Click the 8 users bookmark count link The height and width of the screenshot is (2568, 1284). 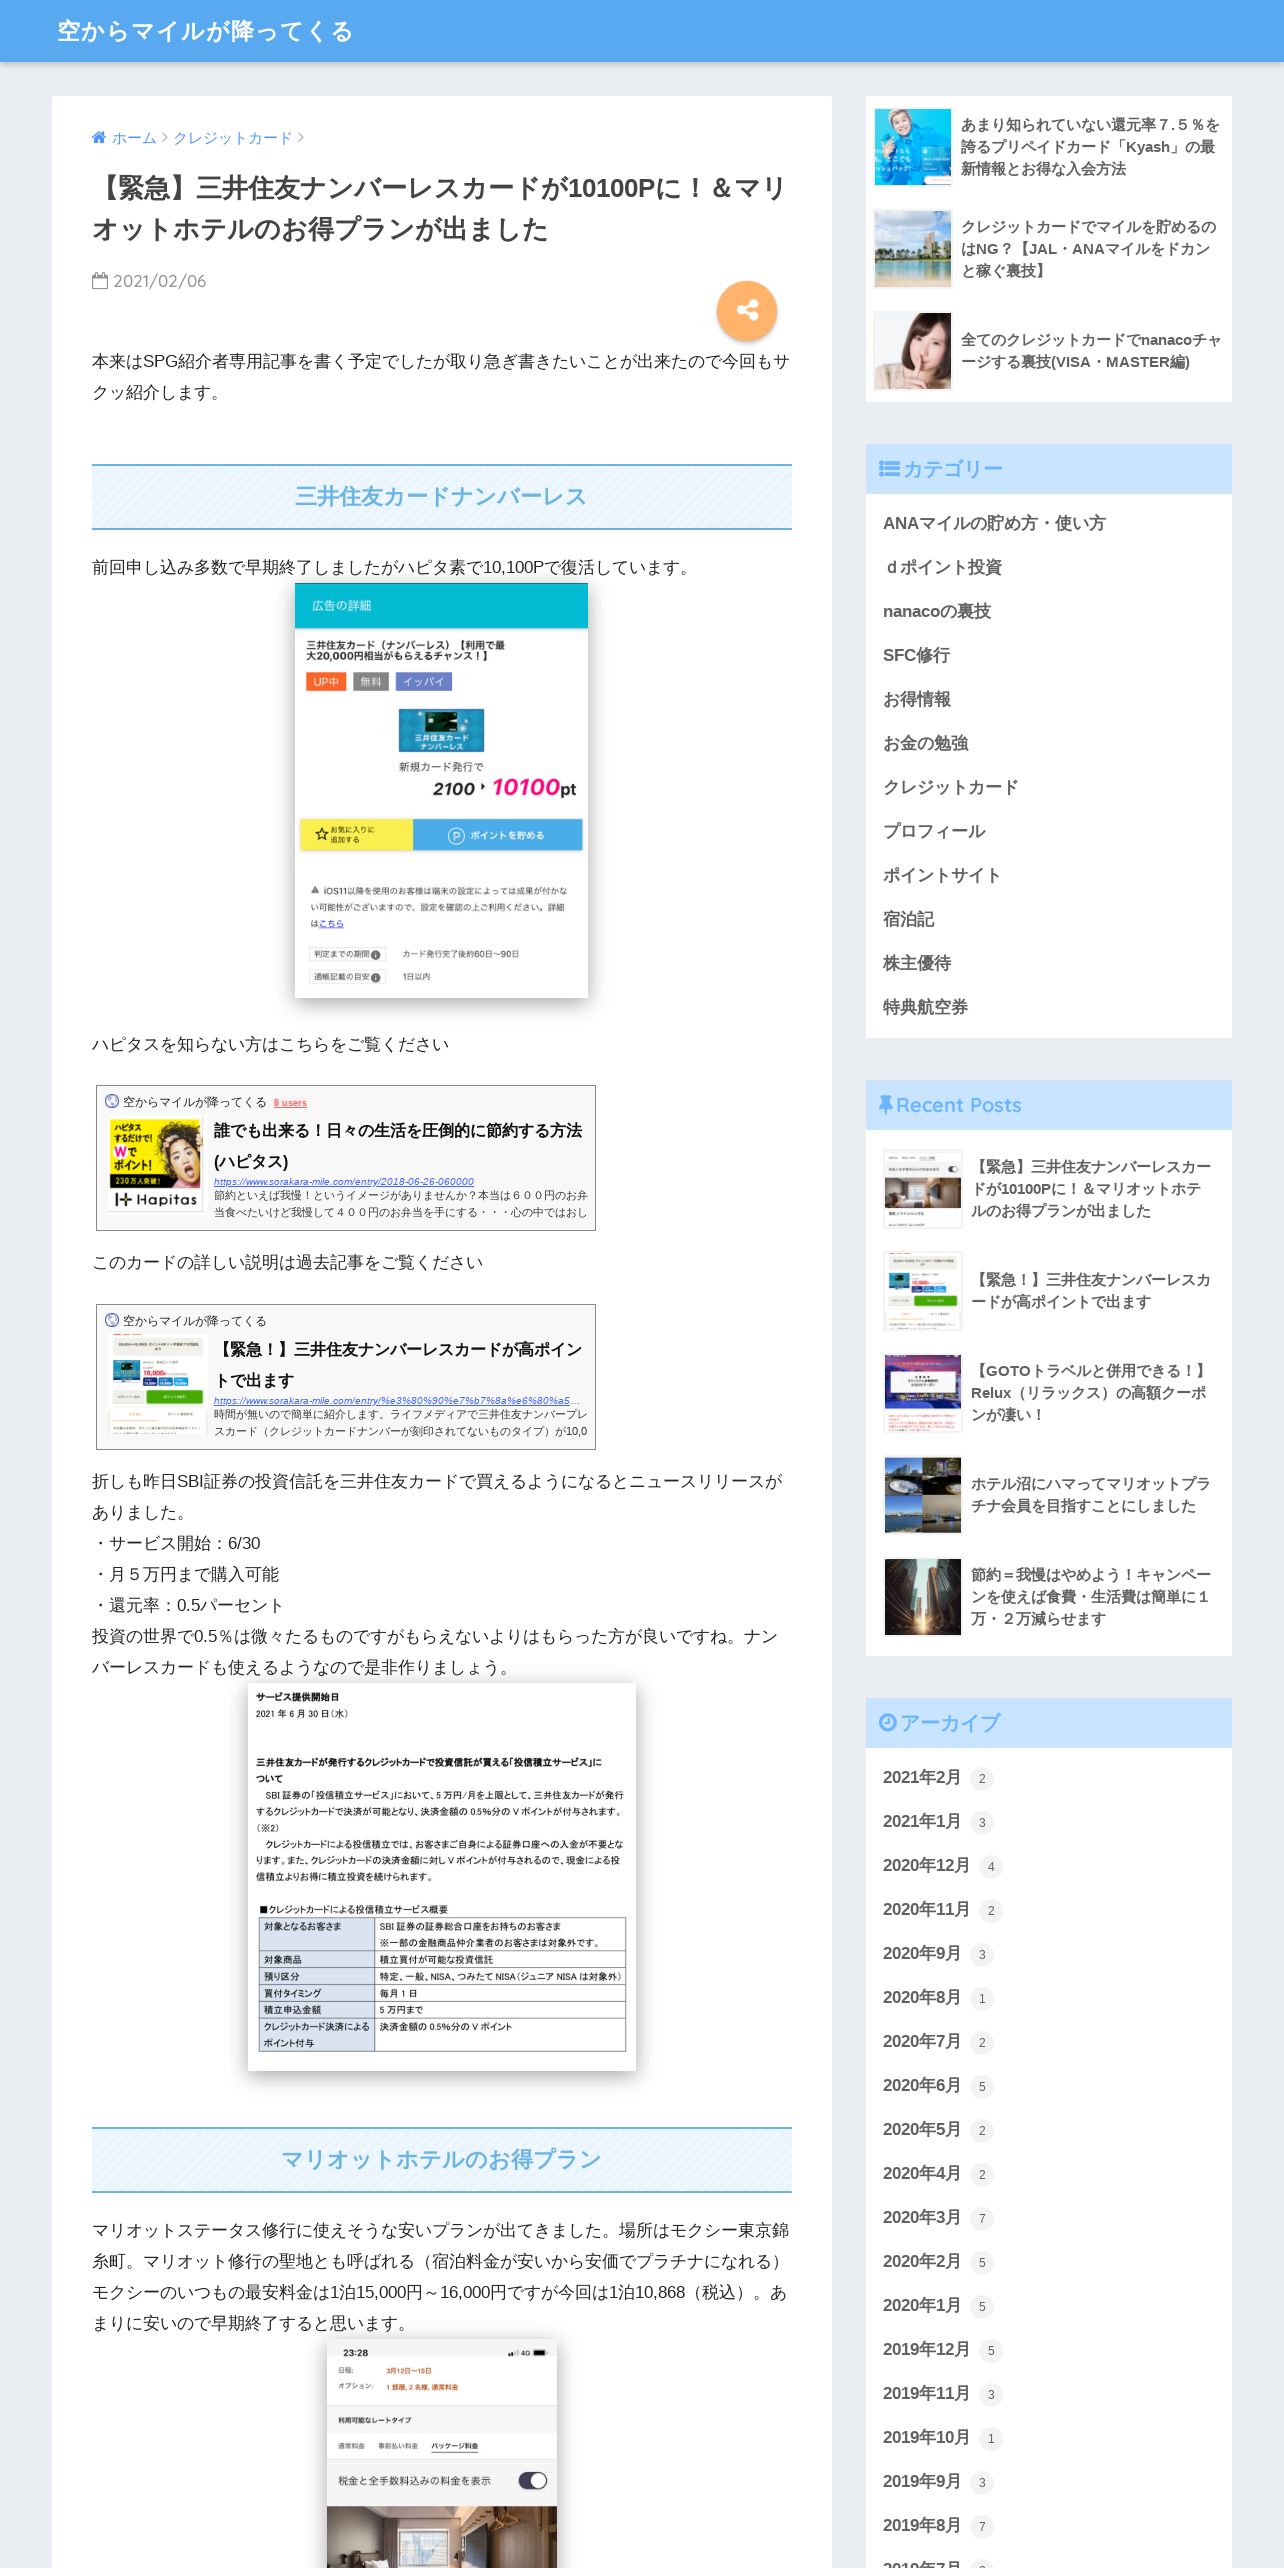point(290,1103)
